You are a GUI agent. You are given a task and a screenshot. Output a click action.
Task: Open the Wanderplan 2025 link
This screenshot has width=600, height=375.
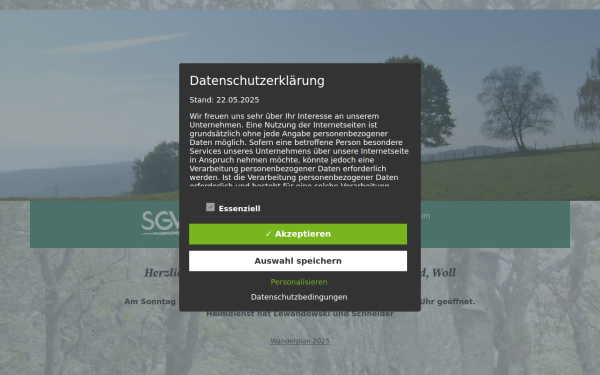point(300,341)
